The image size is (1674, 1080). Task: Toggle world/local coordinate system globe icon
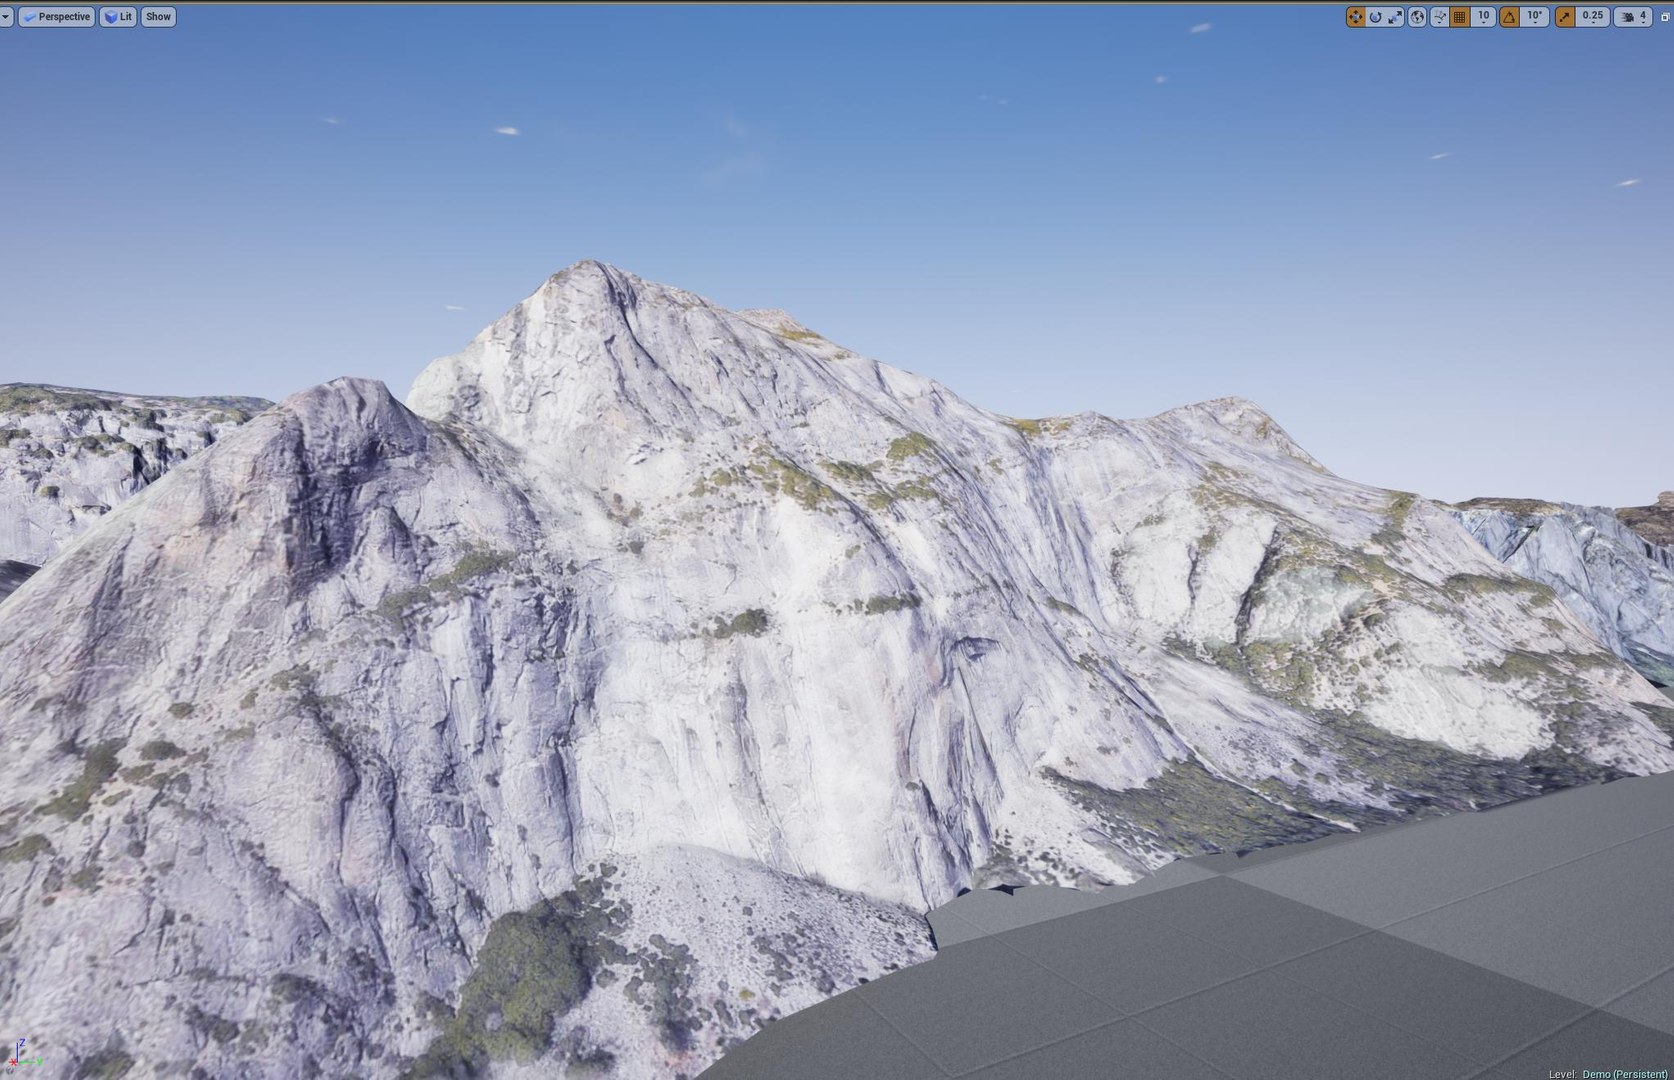click(1417, 17)
